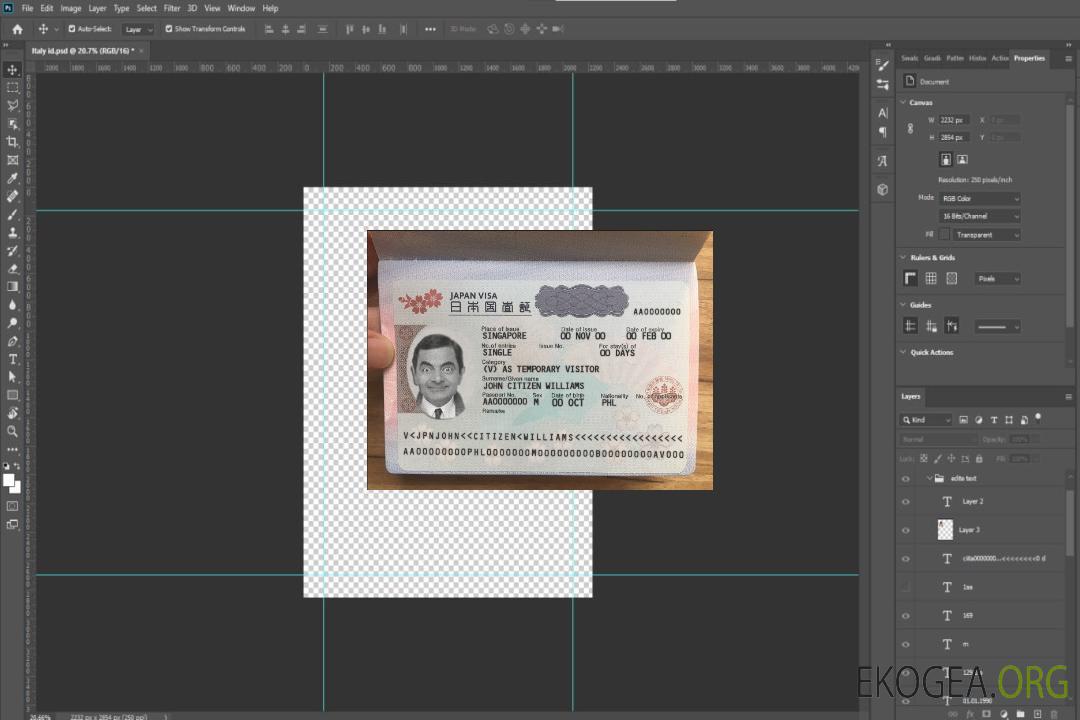This screenshot has height=720, width=1080.
Task: Select the Lasso tool
Action: point(12,105)
